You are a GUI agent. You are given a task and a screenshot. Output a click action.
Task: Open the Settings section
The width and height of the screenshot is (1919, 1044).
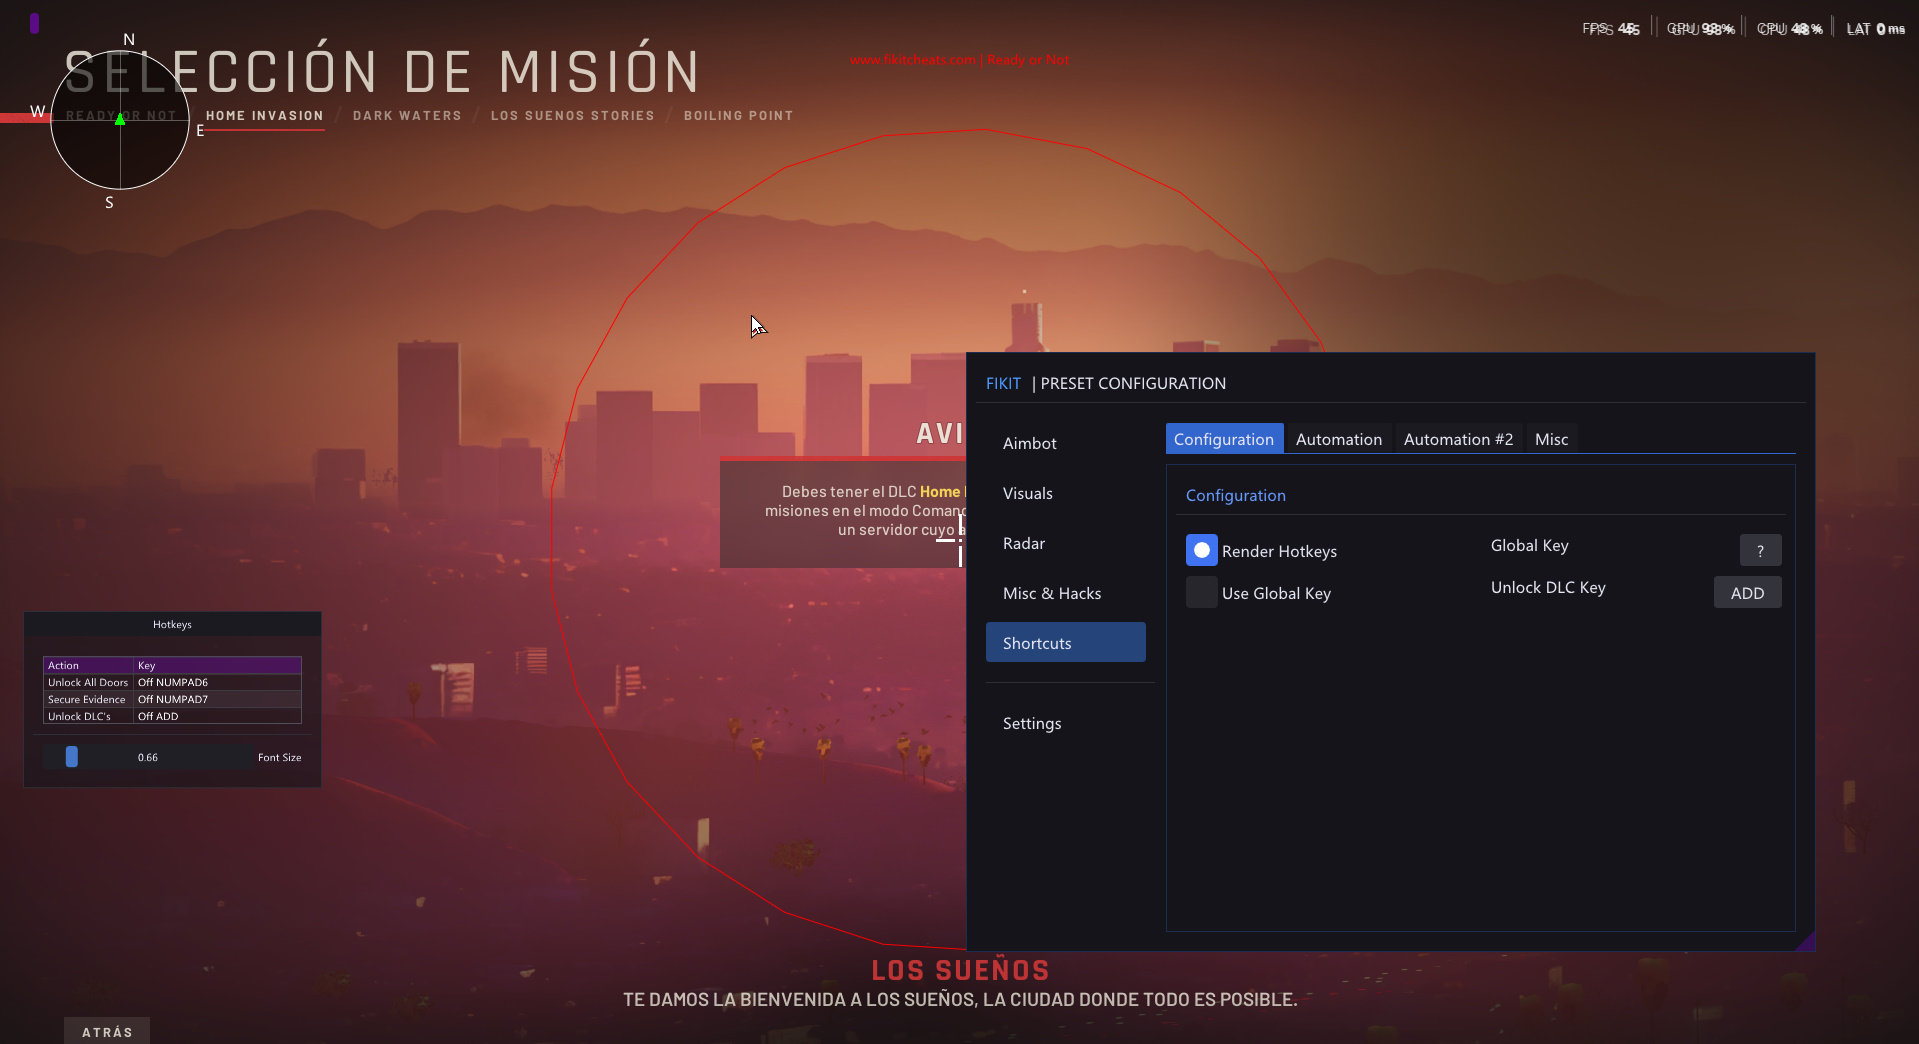(x=1031, y=723)
